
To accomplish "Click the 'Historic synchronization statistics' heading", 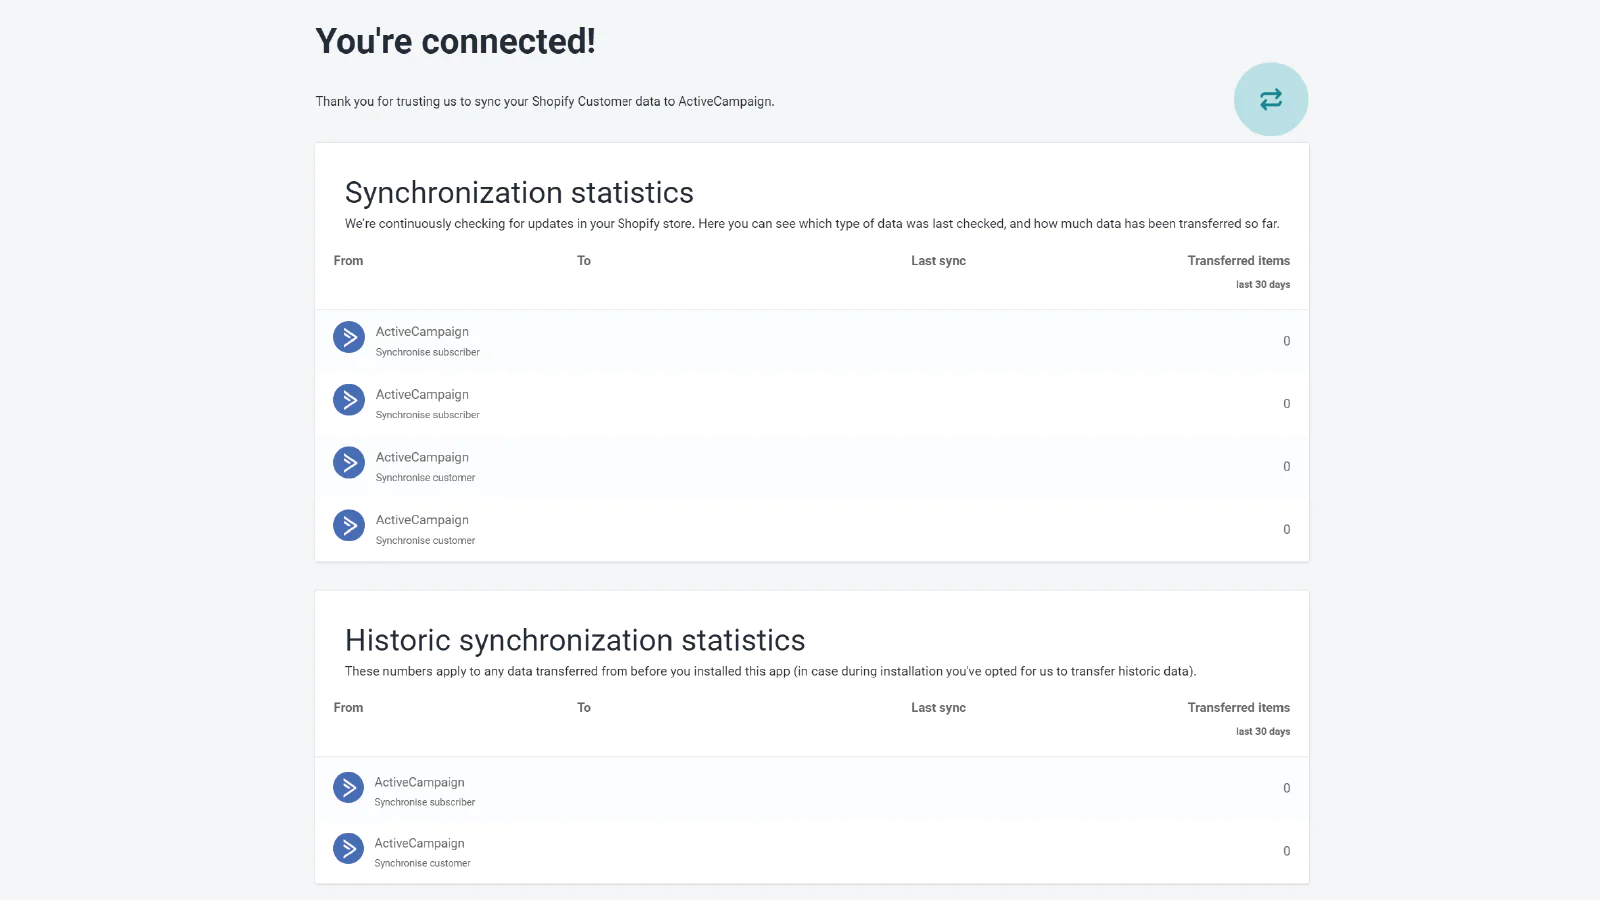I will 575,640.
